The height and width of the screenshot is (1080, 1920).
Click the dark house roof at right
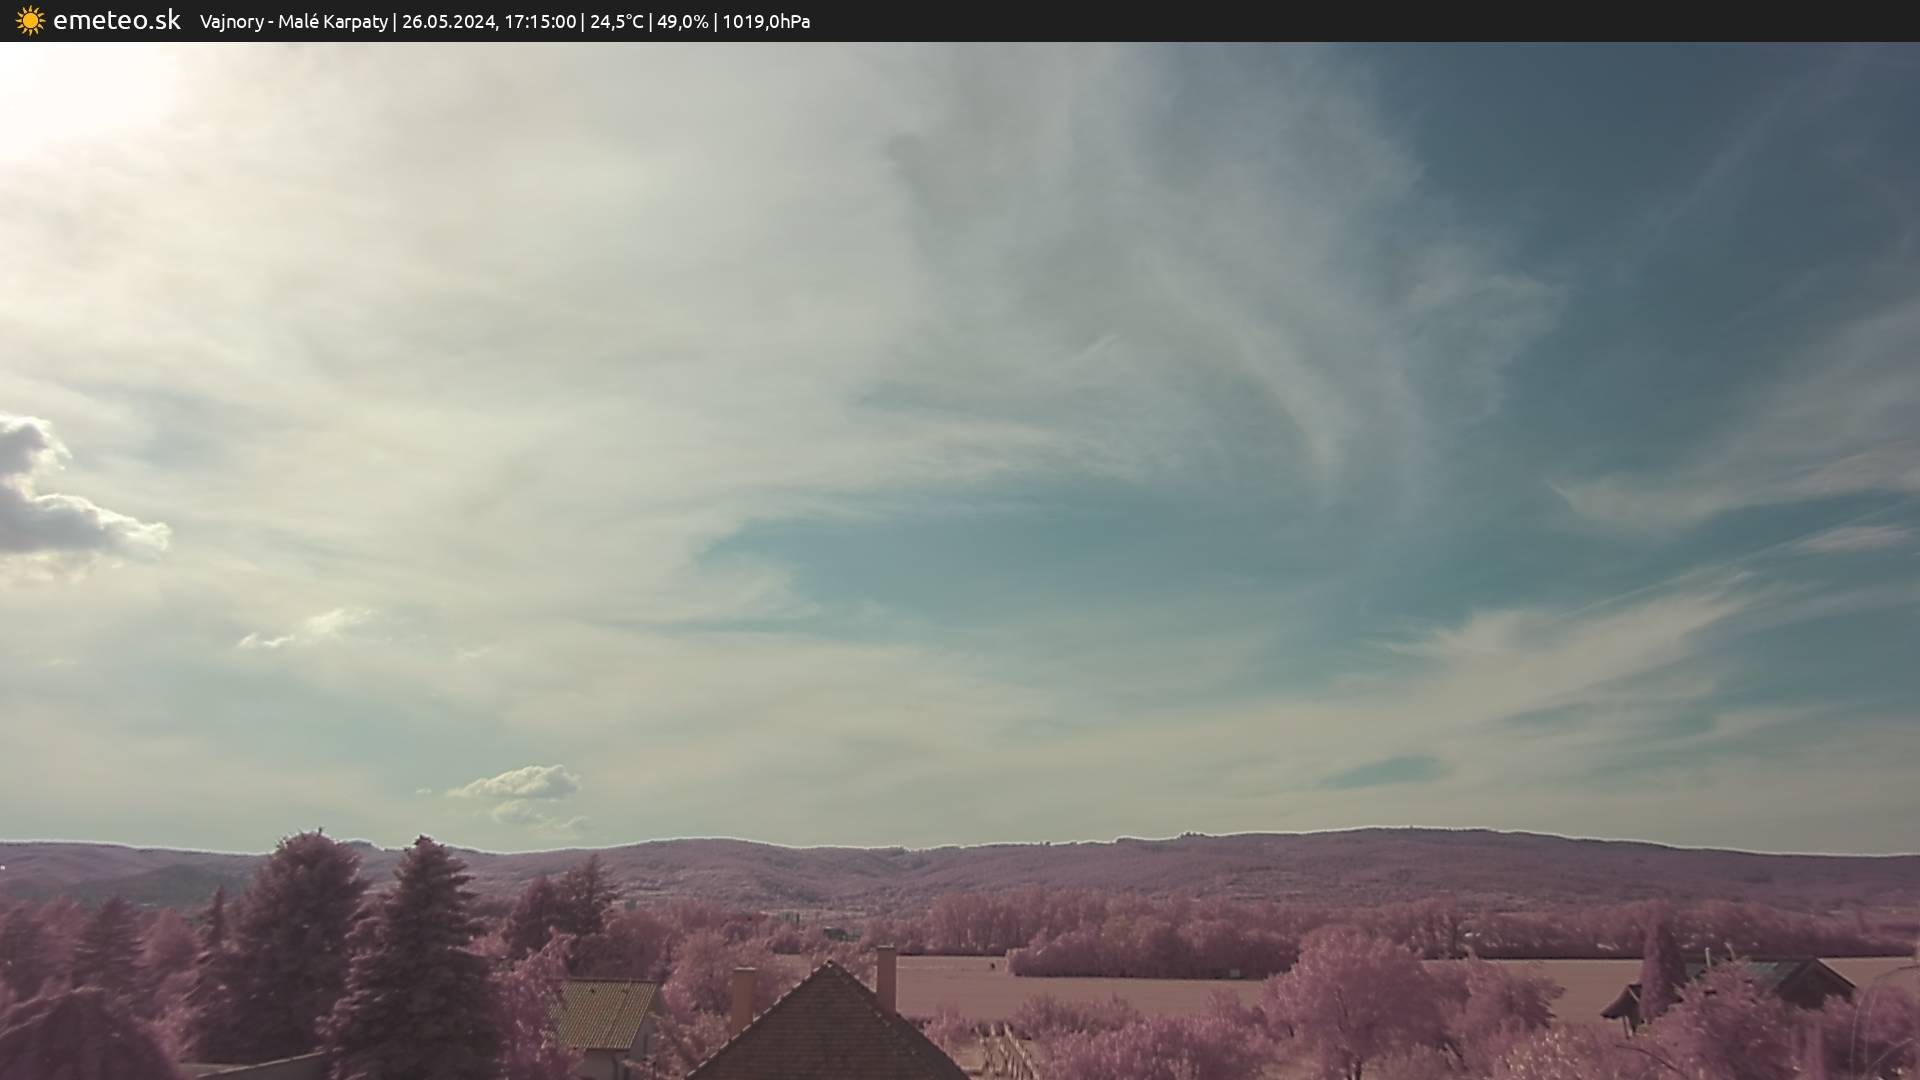coord(1800,980)
